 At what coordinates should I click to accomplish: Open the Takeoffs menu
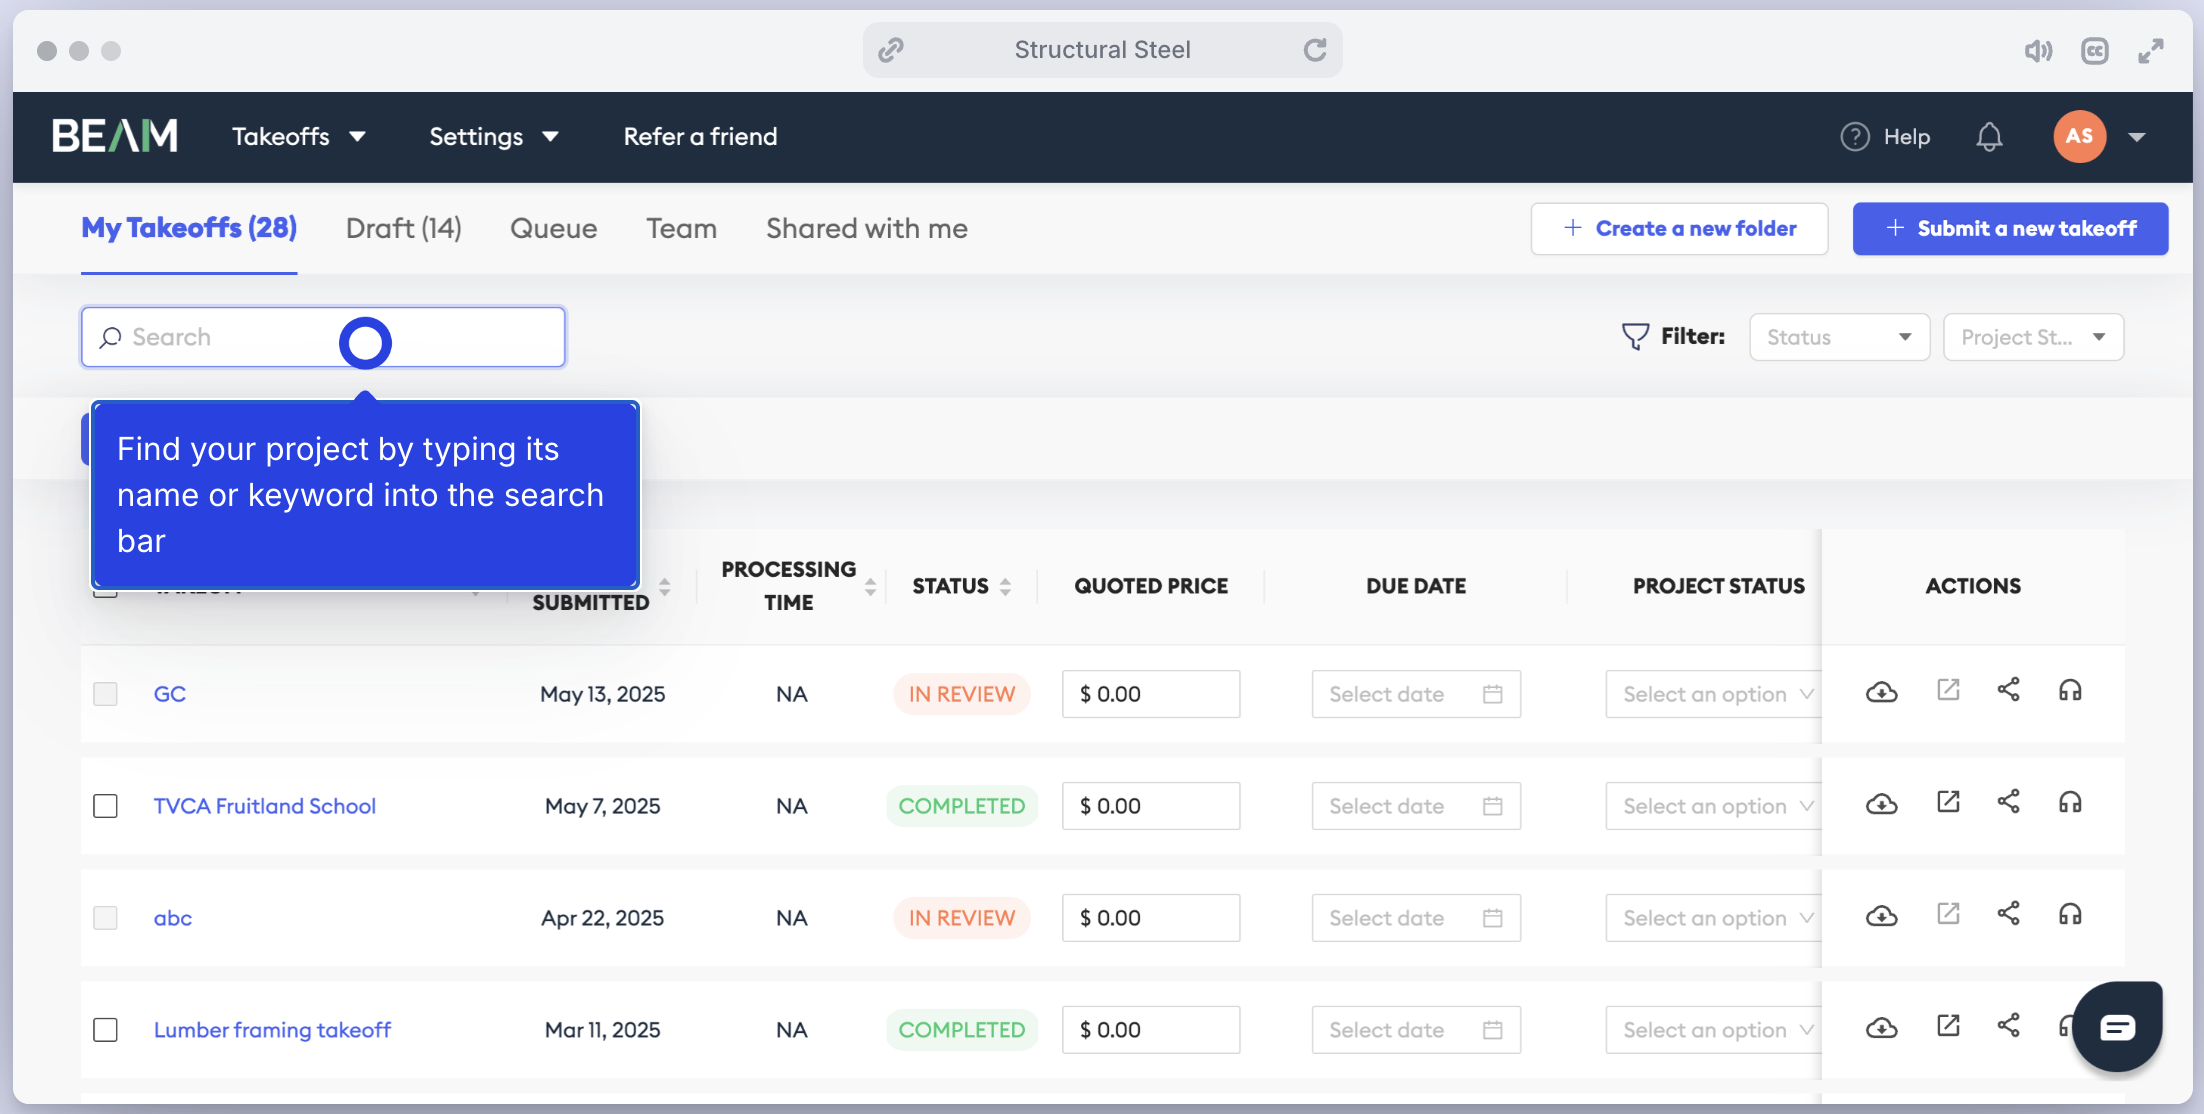click(x=299, y=137)
